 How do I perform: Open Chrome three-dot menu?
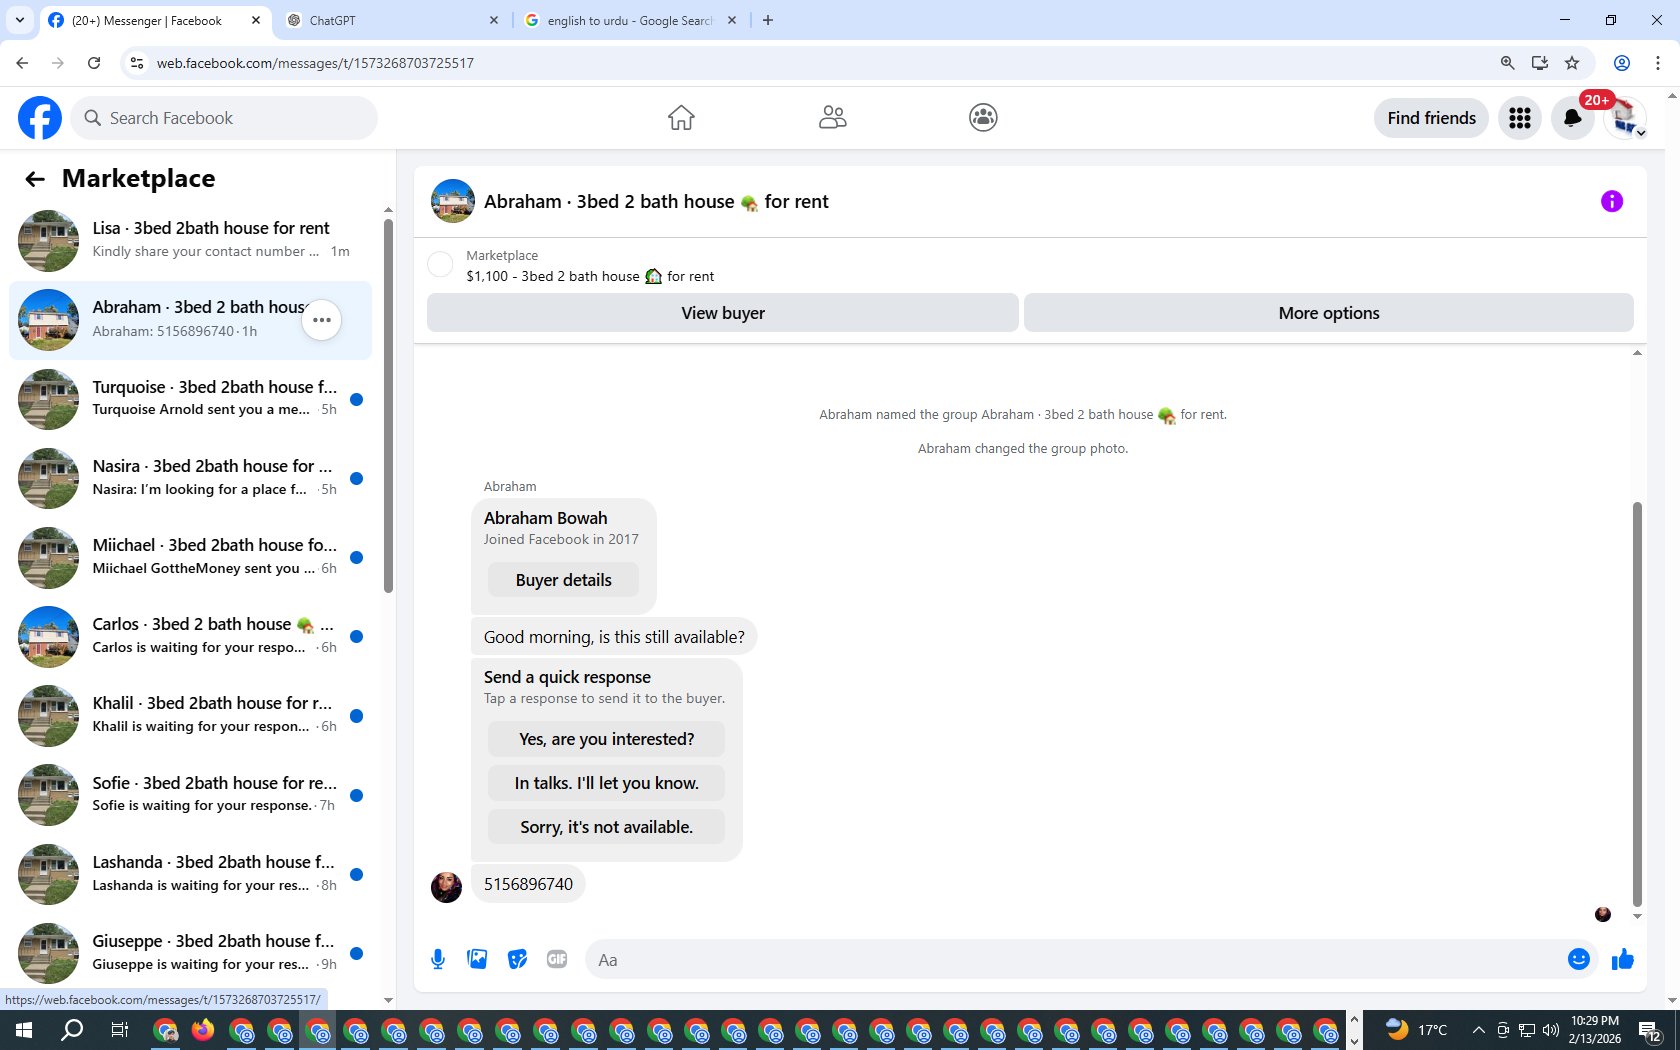[x=1658, y=63]
